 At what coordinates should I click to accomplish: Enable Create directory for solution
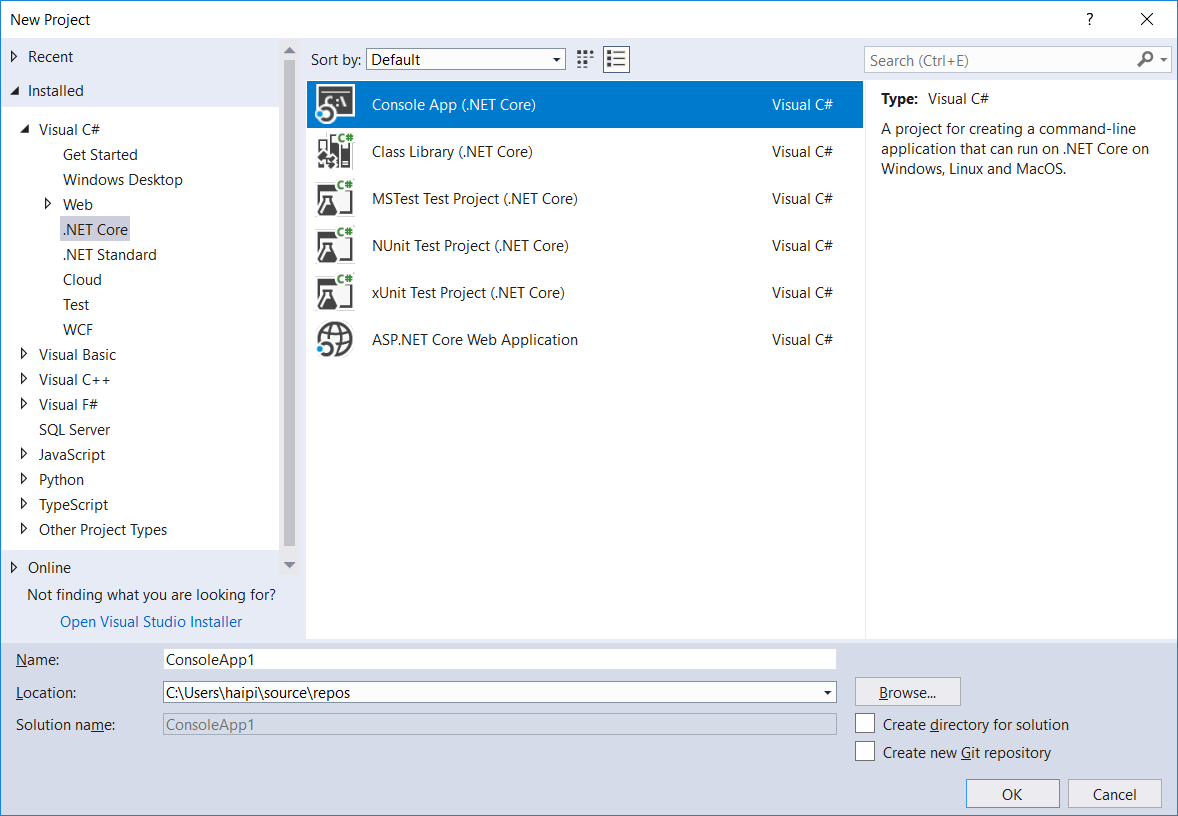pos(865,724)
